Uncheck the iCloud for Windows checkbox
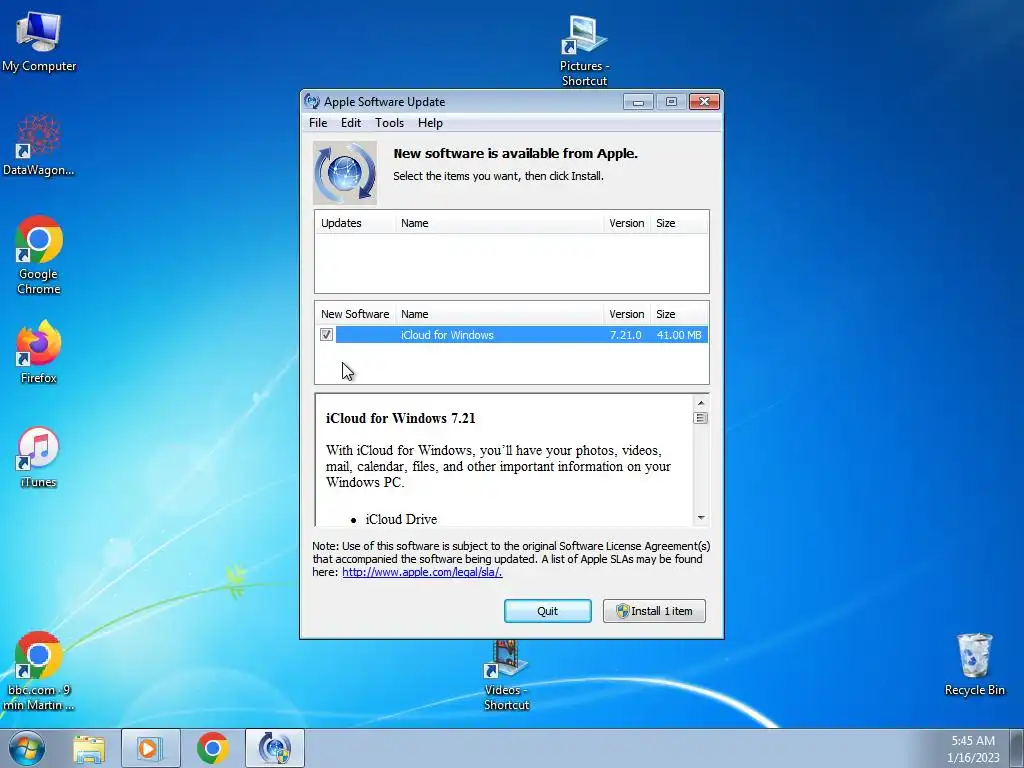Screen dimensions: 1024x768 [x=327, y=334]
